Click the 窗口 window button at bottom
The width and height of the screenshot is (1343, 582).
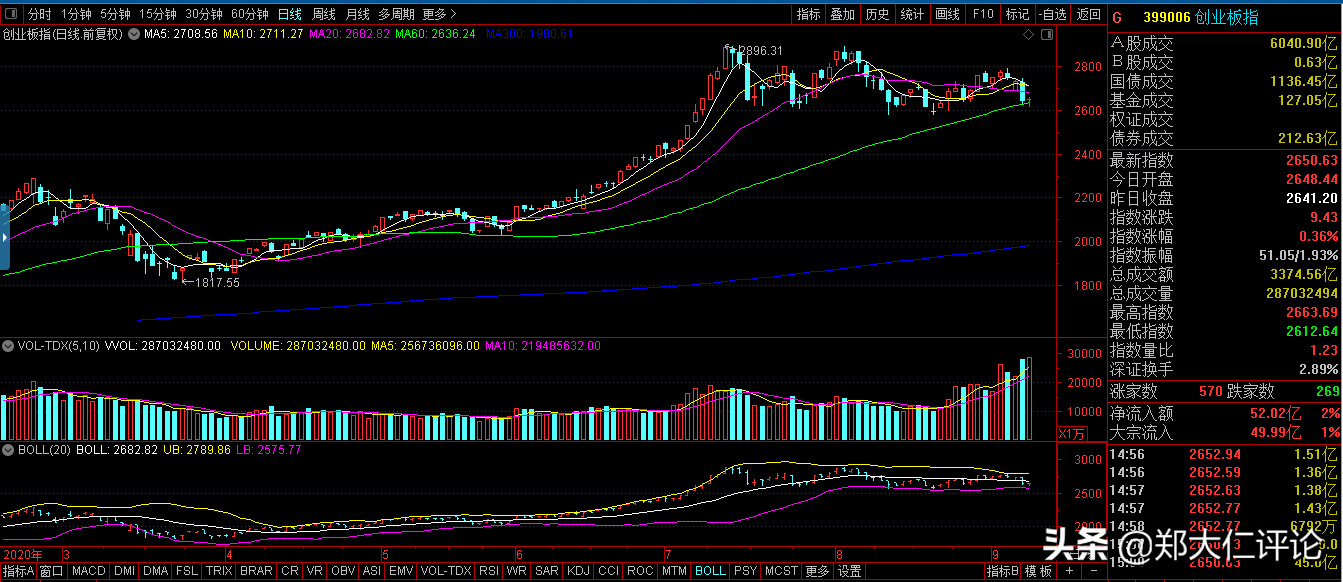click(x=52, y=571)
